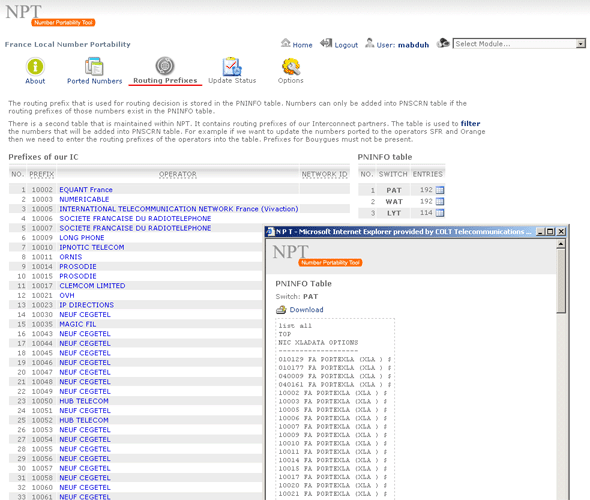Sort by PREFIX column header
Viewport: 590px width, 500px height.
(x=42, y=174)
